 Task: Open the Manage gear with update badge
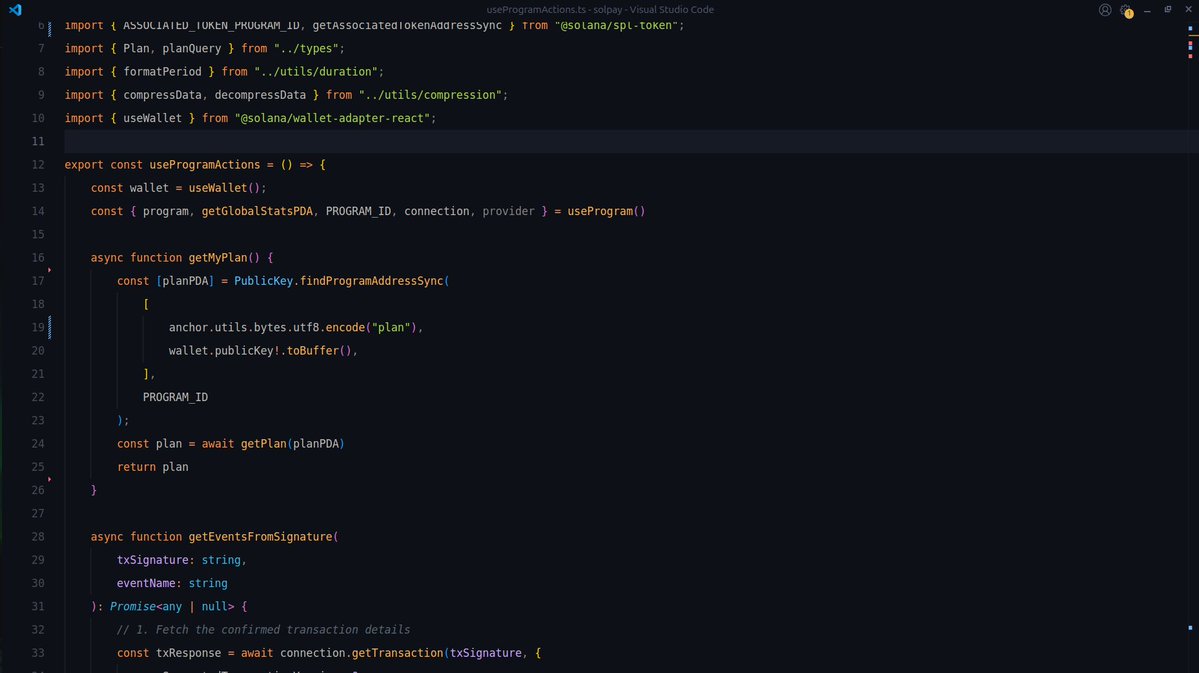[1126, 10]
